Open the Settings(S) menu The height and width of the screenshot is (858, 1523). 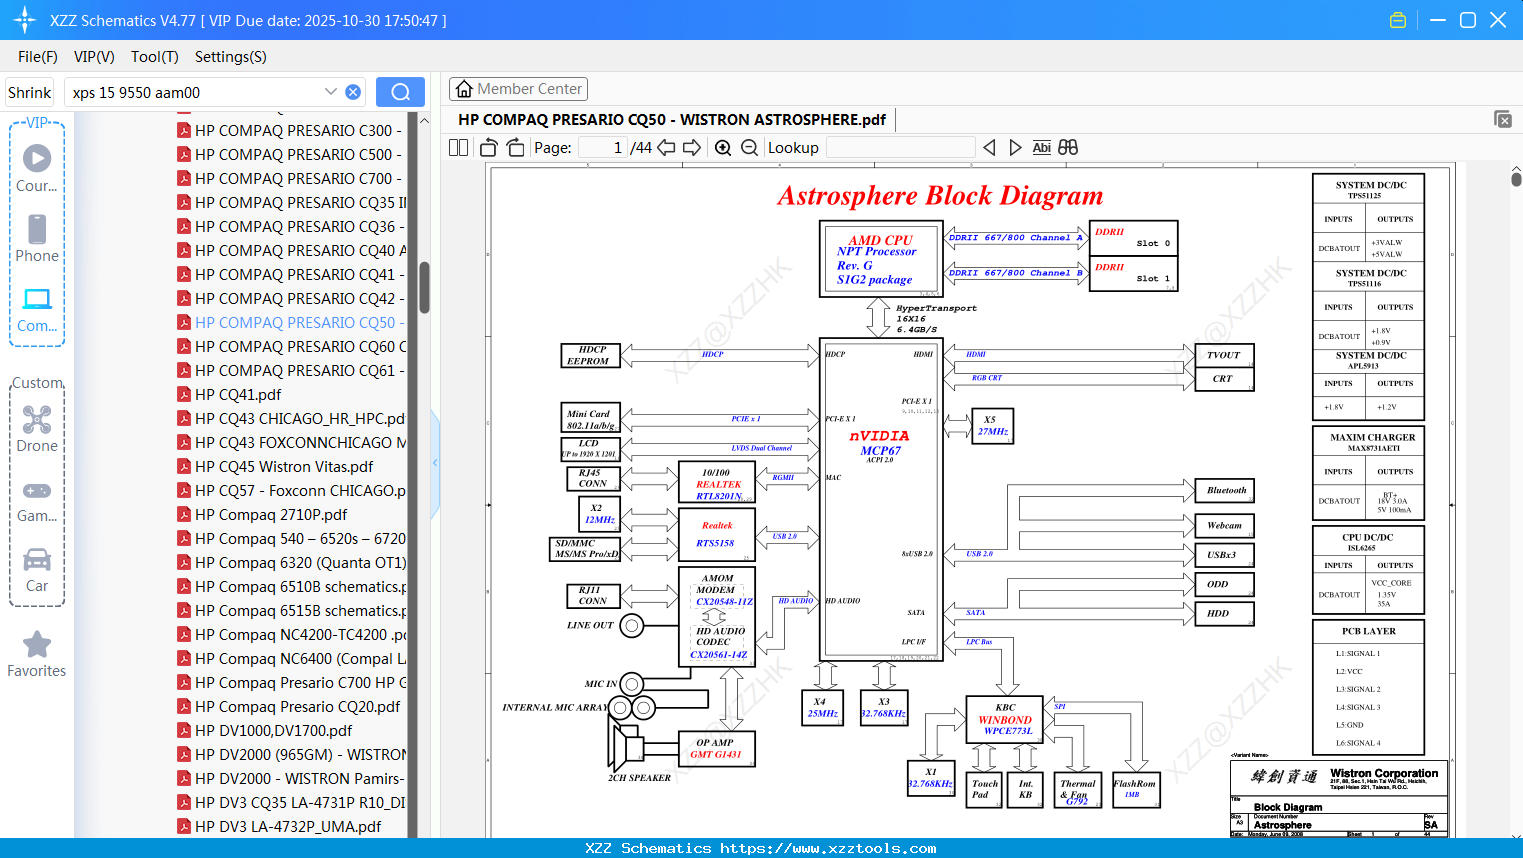(231, 57)
